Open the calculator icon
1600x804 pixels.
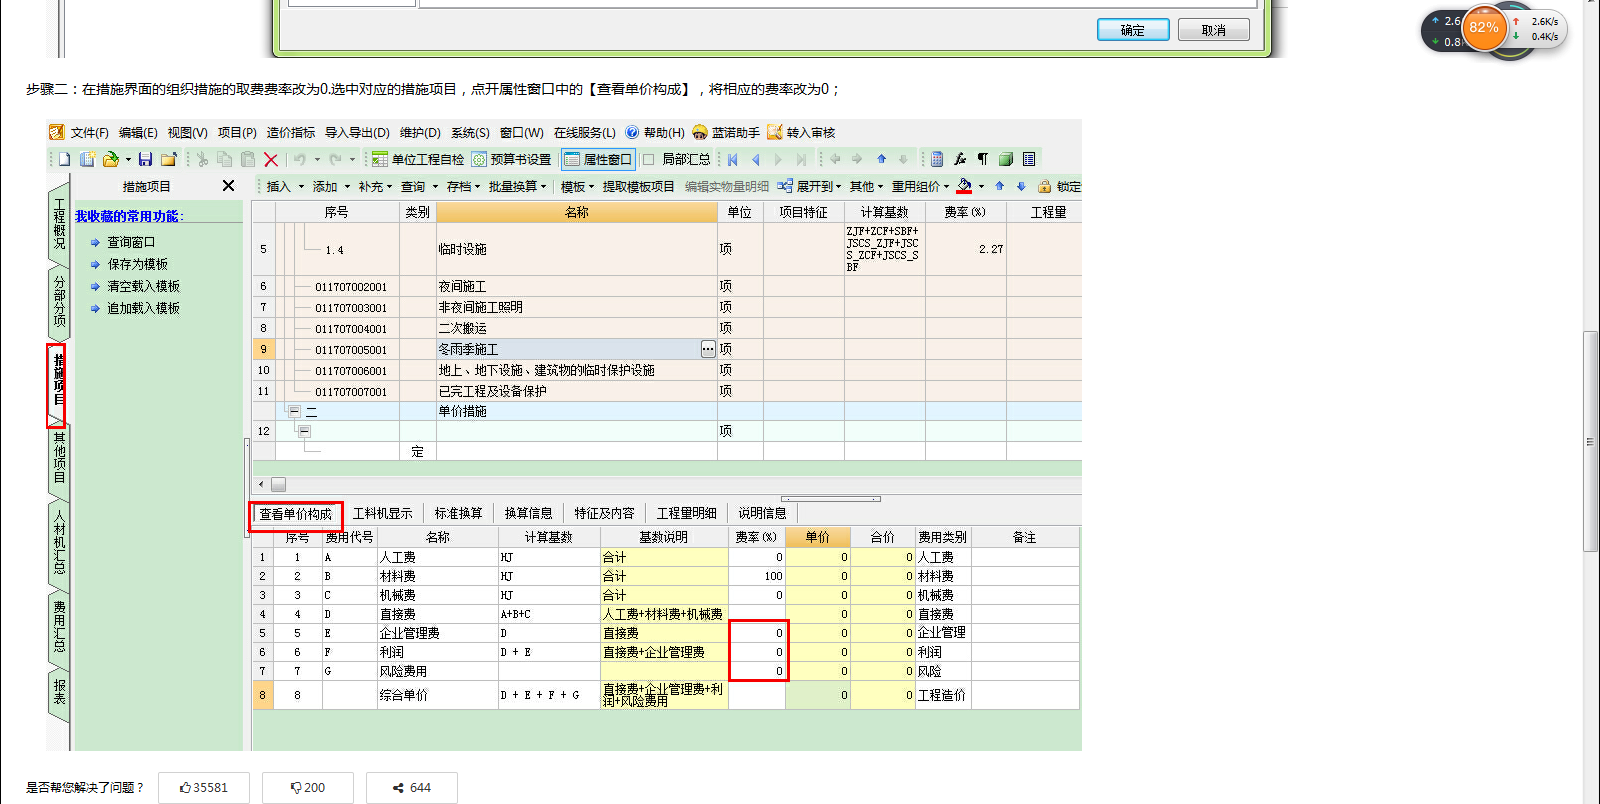point(937,159)
